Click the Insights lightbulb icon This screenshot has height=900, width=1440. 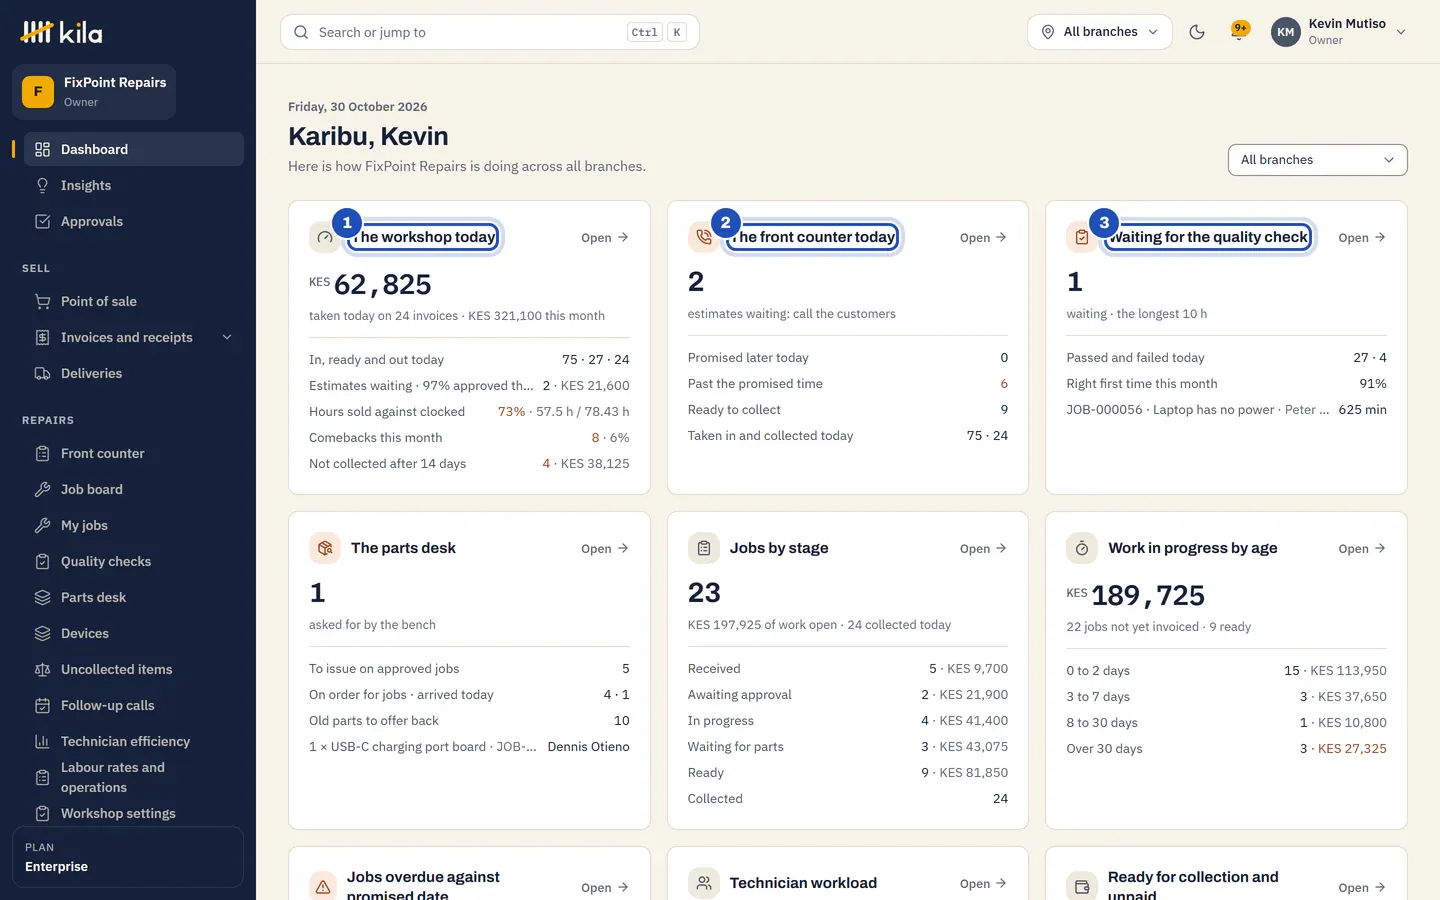coord(42,185)
